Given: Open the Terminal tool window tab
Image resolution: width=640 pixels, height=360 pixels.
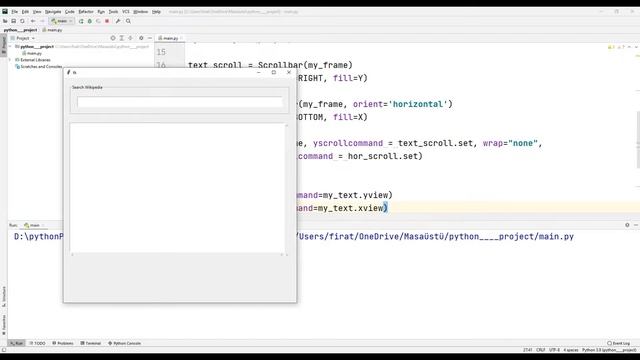Looking at the screenshot, I should 91,343.
